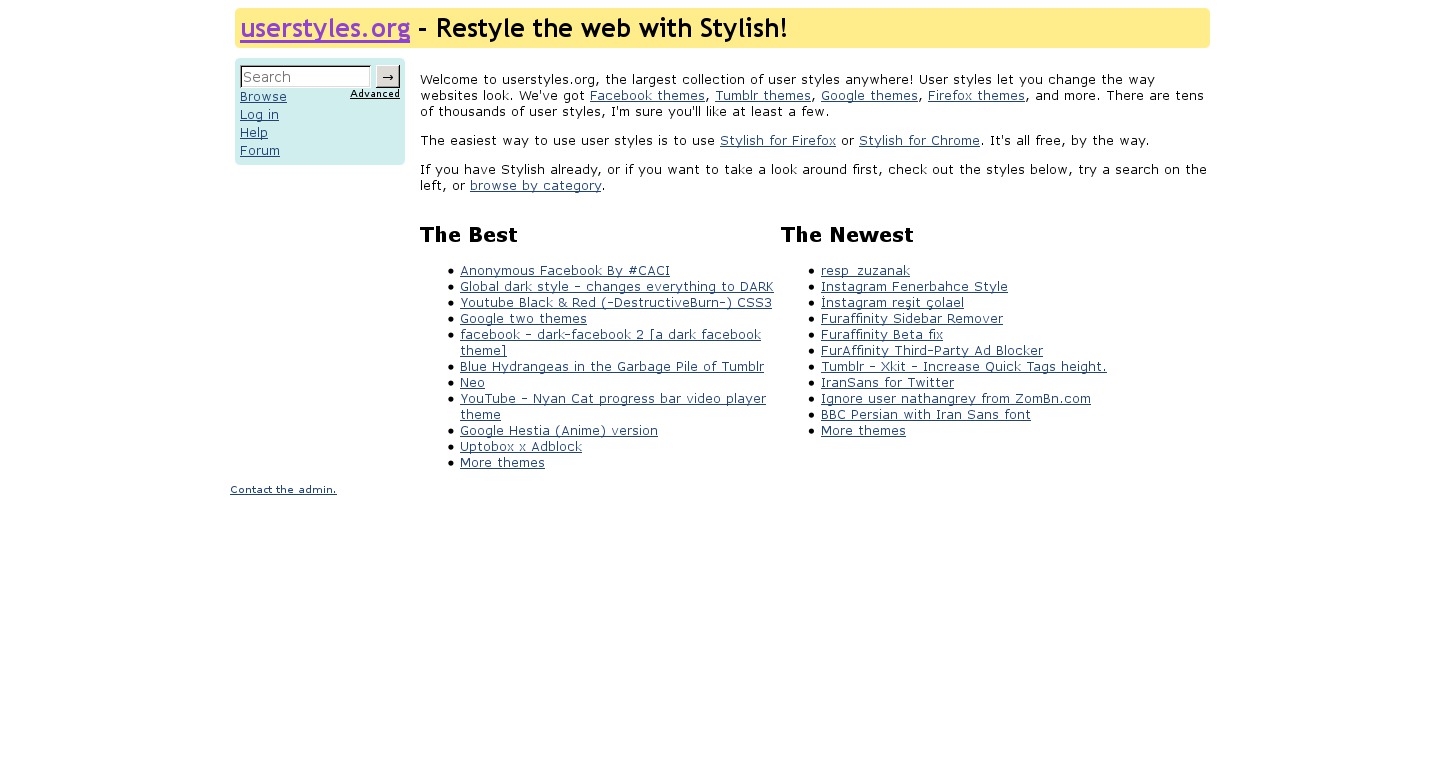Open the Tumblr themes link
The image size is (1440, 783).
763,96
